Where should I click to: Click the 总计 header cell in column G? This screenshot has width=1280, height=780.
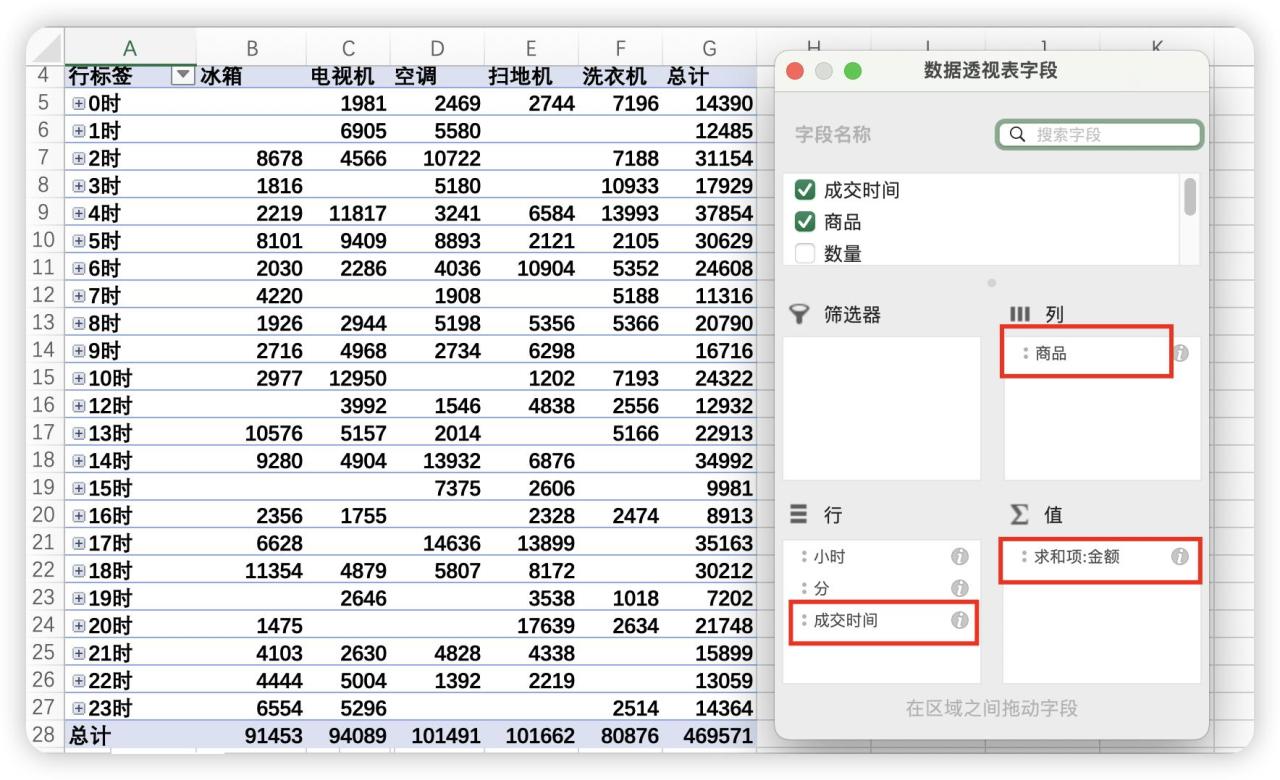(x=709, y=76)
